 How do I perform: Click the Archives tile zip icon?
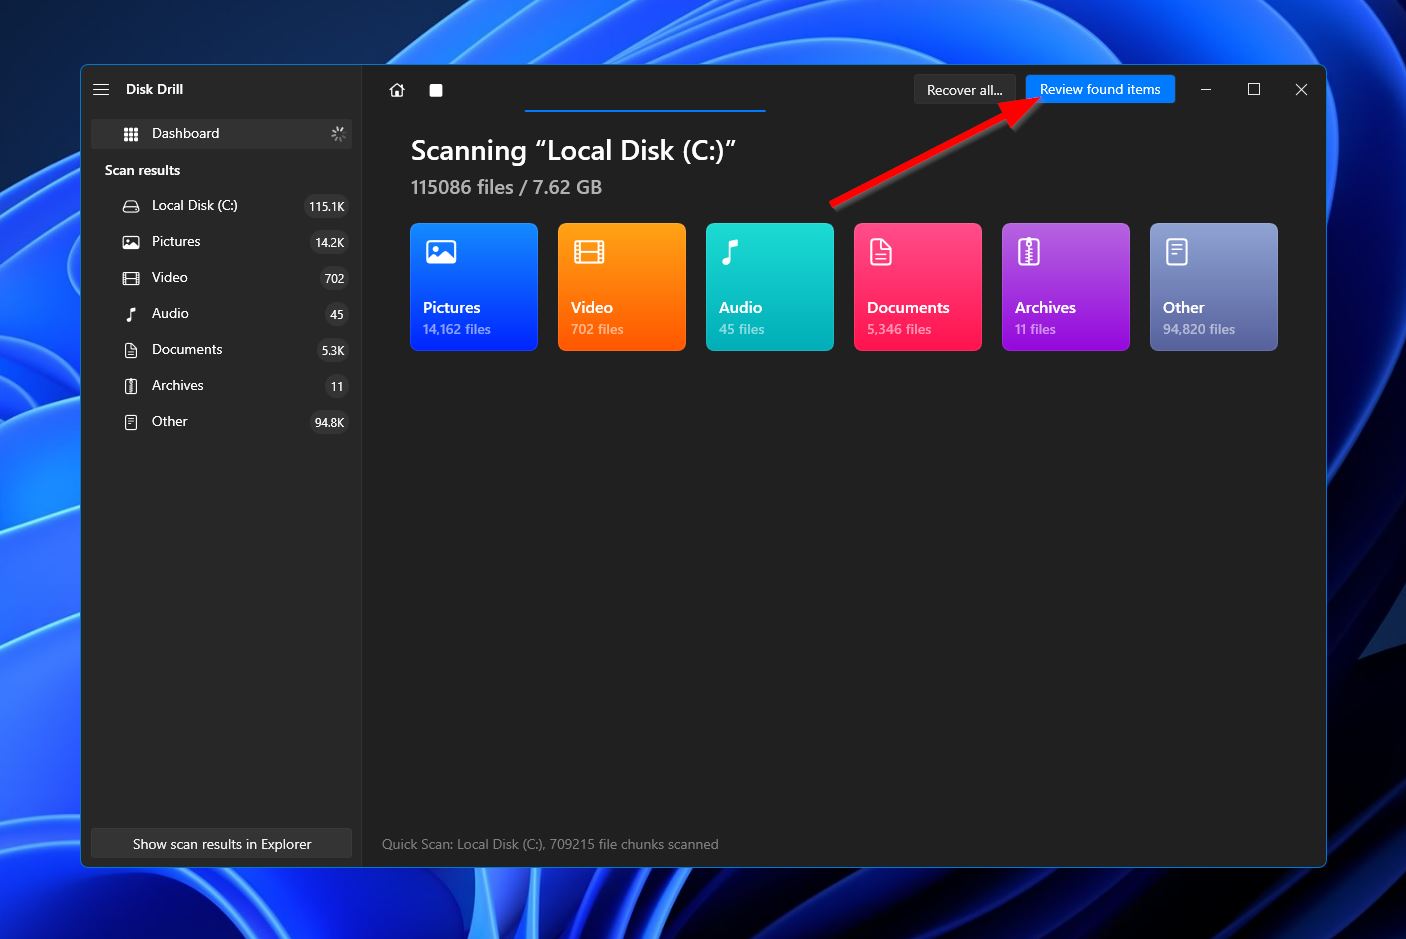(1029, 252)
